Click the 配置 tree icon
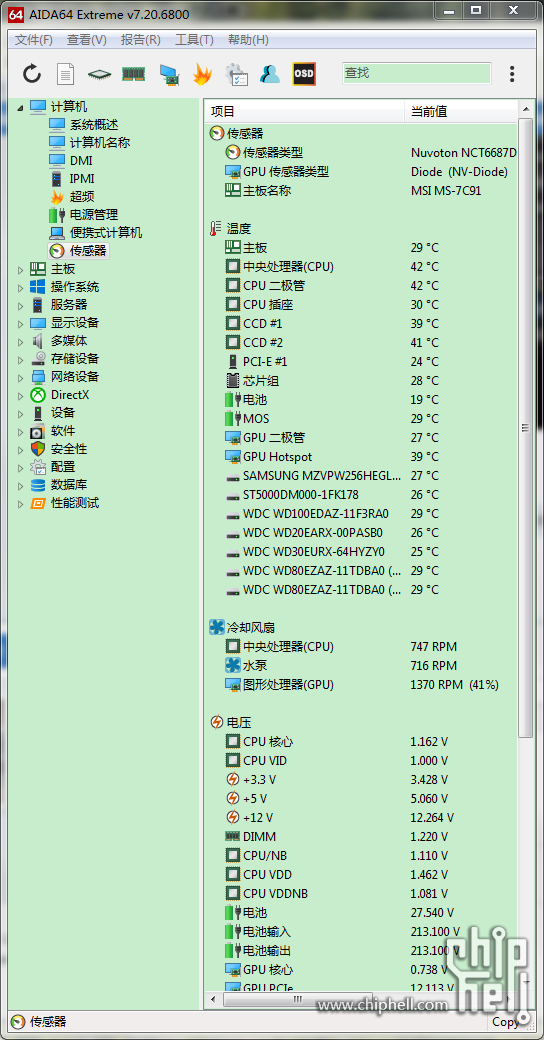The height and width of the screenshot is (1040, 544). pos(38,467)
